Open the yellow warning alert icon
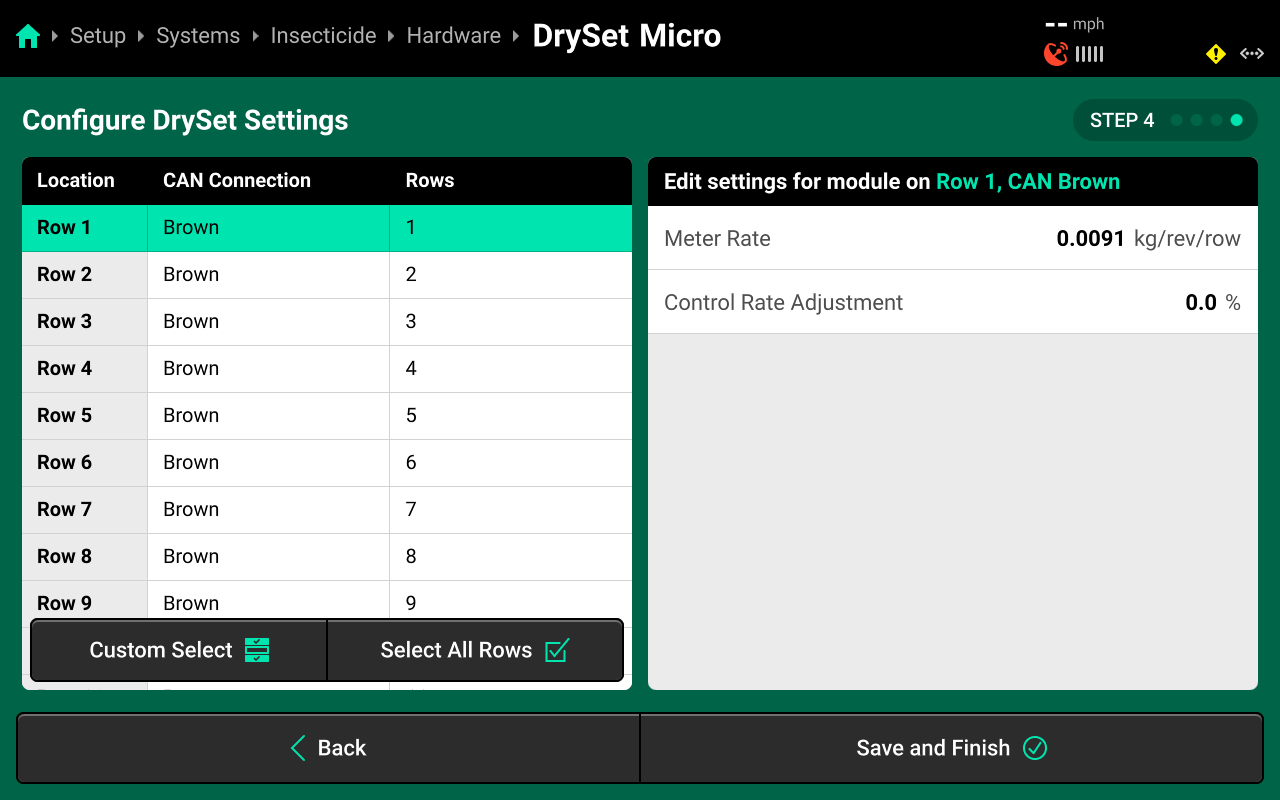 tap(1215, 54)
